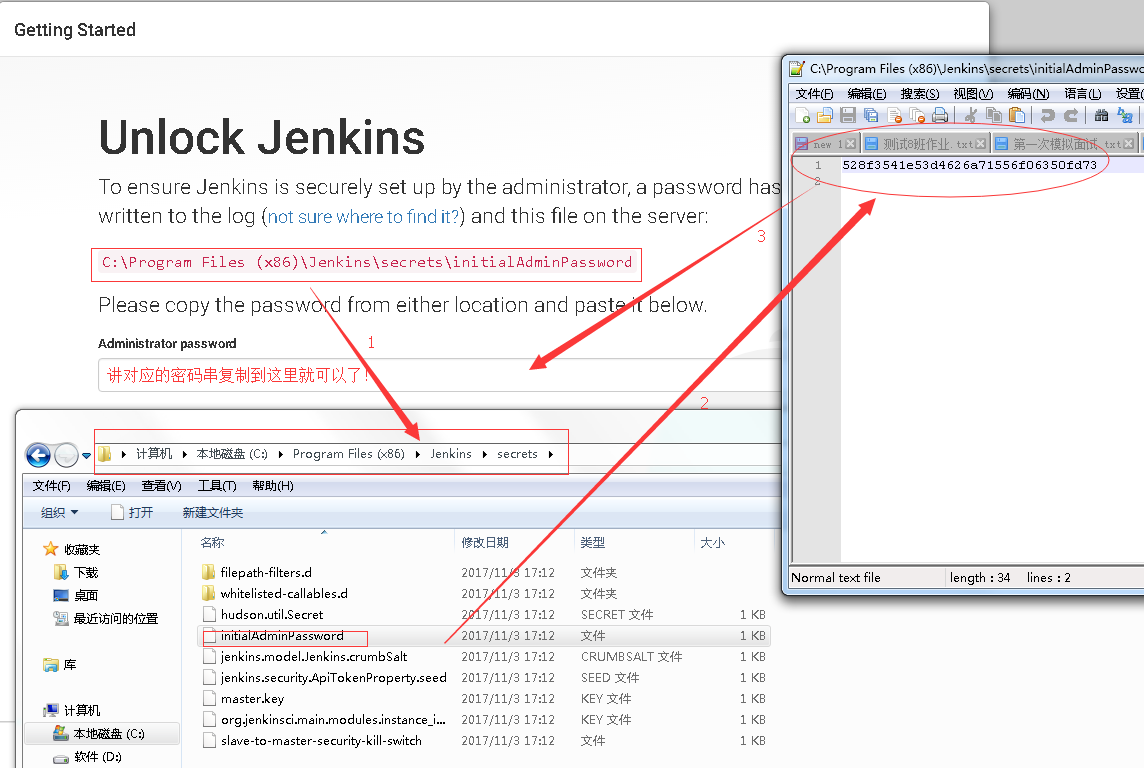Click the Administrator password input field
The height and width of the screenshot is (768, 1144).
click(x=440, y=375)
